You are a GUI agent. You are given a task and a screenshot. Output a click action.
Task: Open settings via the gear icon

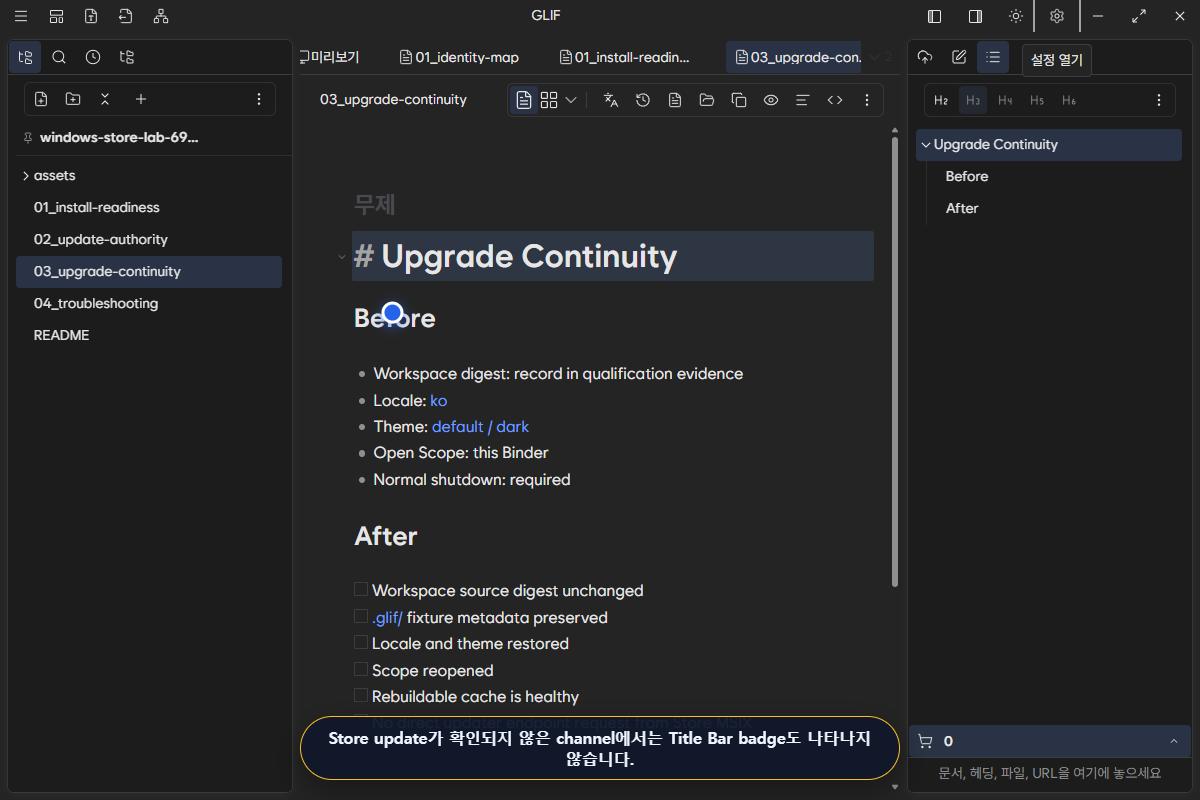coord(1057,16)
